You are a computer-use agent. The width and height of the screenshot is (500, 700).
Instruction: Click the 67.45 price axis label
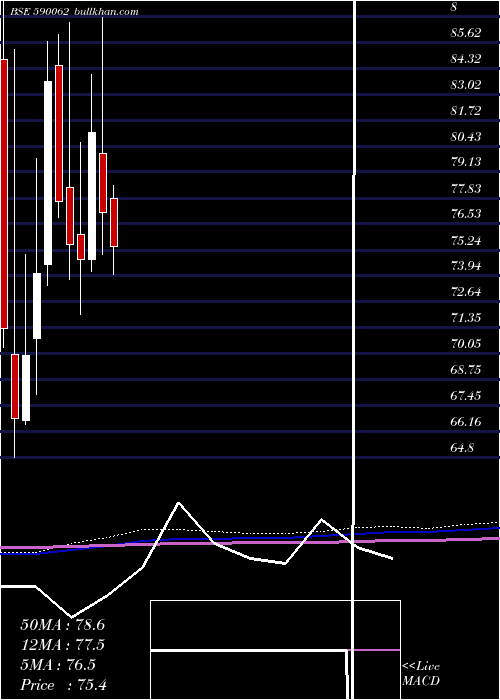[x=466, y=396]
